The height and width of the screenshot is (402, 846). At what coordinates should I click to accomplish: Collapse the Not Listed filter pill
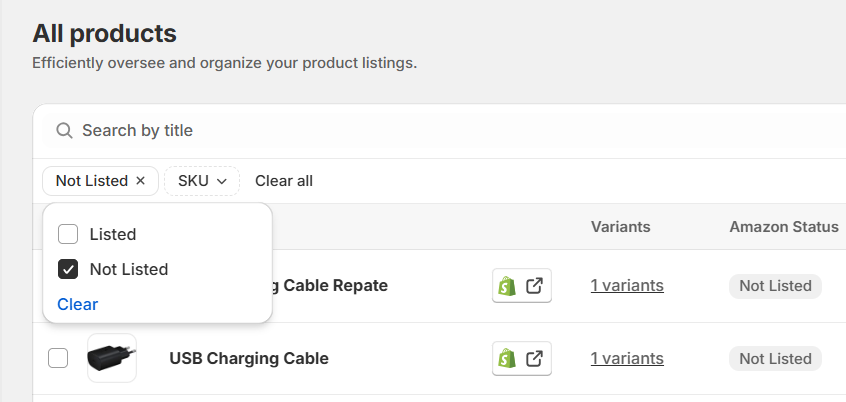click(92, 181)
